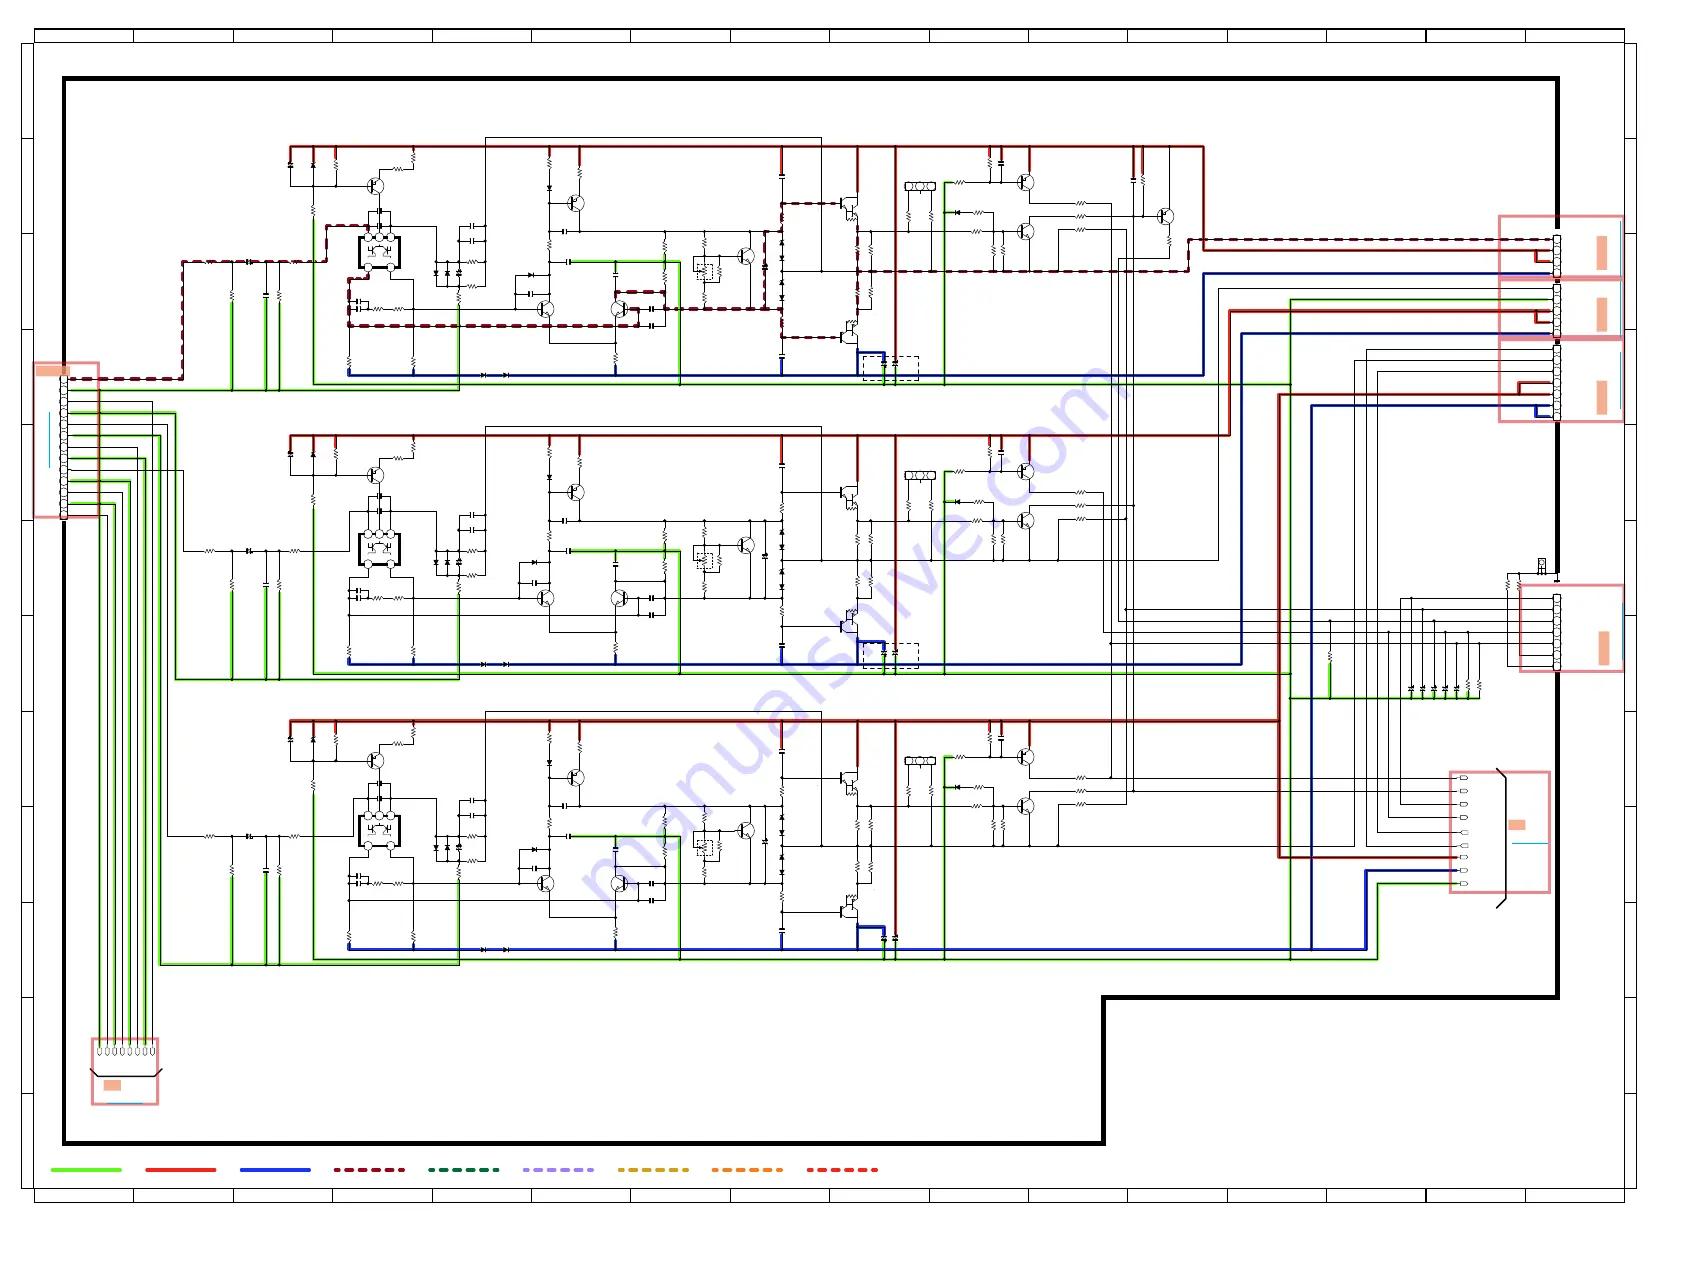Image resolution: width=1701 pixels, height=1263 pixels.
Task: Select the tall pink connector block on left edge
Action: click(x=66, y=440)
